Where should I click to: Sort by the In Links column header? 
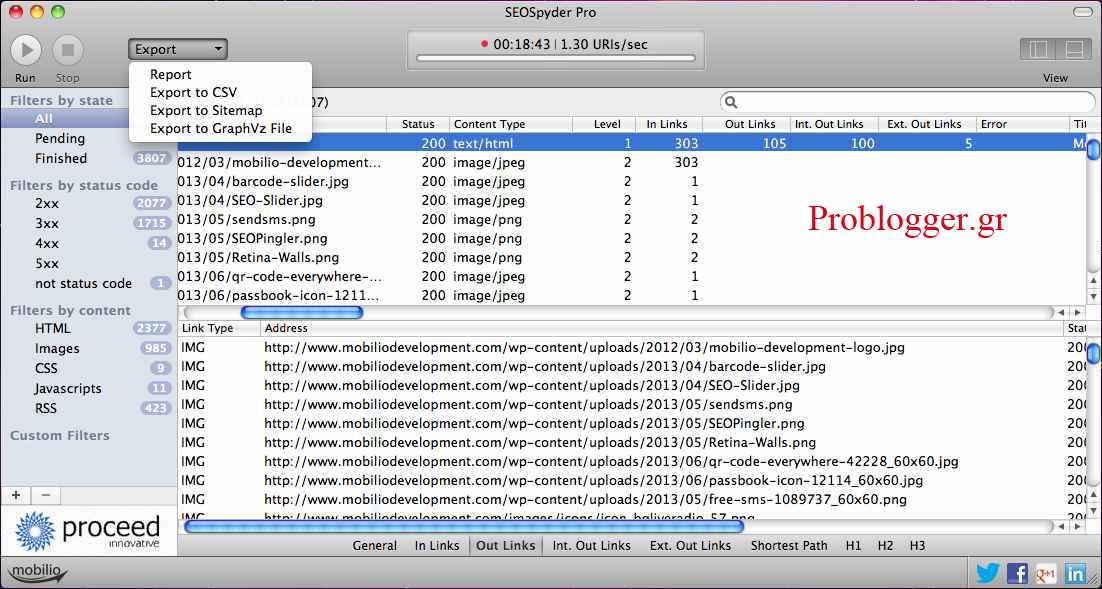670,124
